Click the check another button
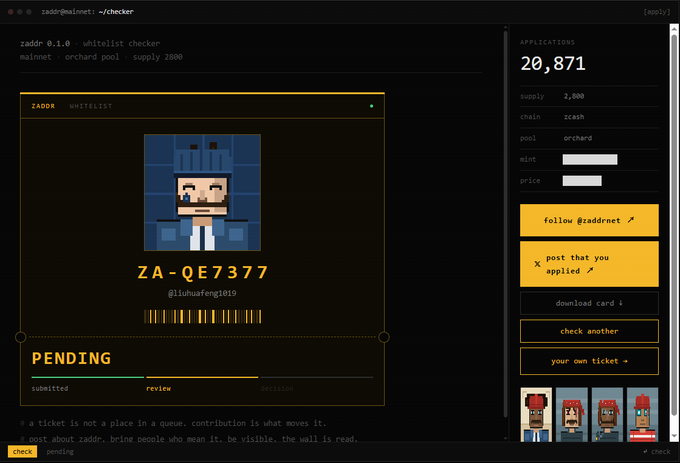 tap(589, 331)
